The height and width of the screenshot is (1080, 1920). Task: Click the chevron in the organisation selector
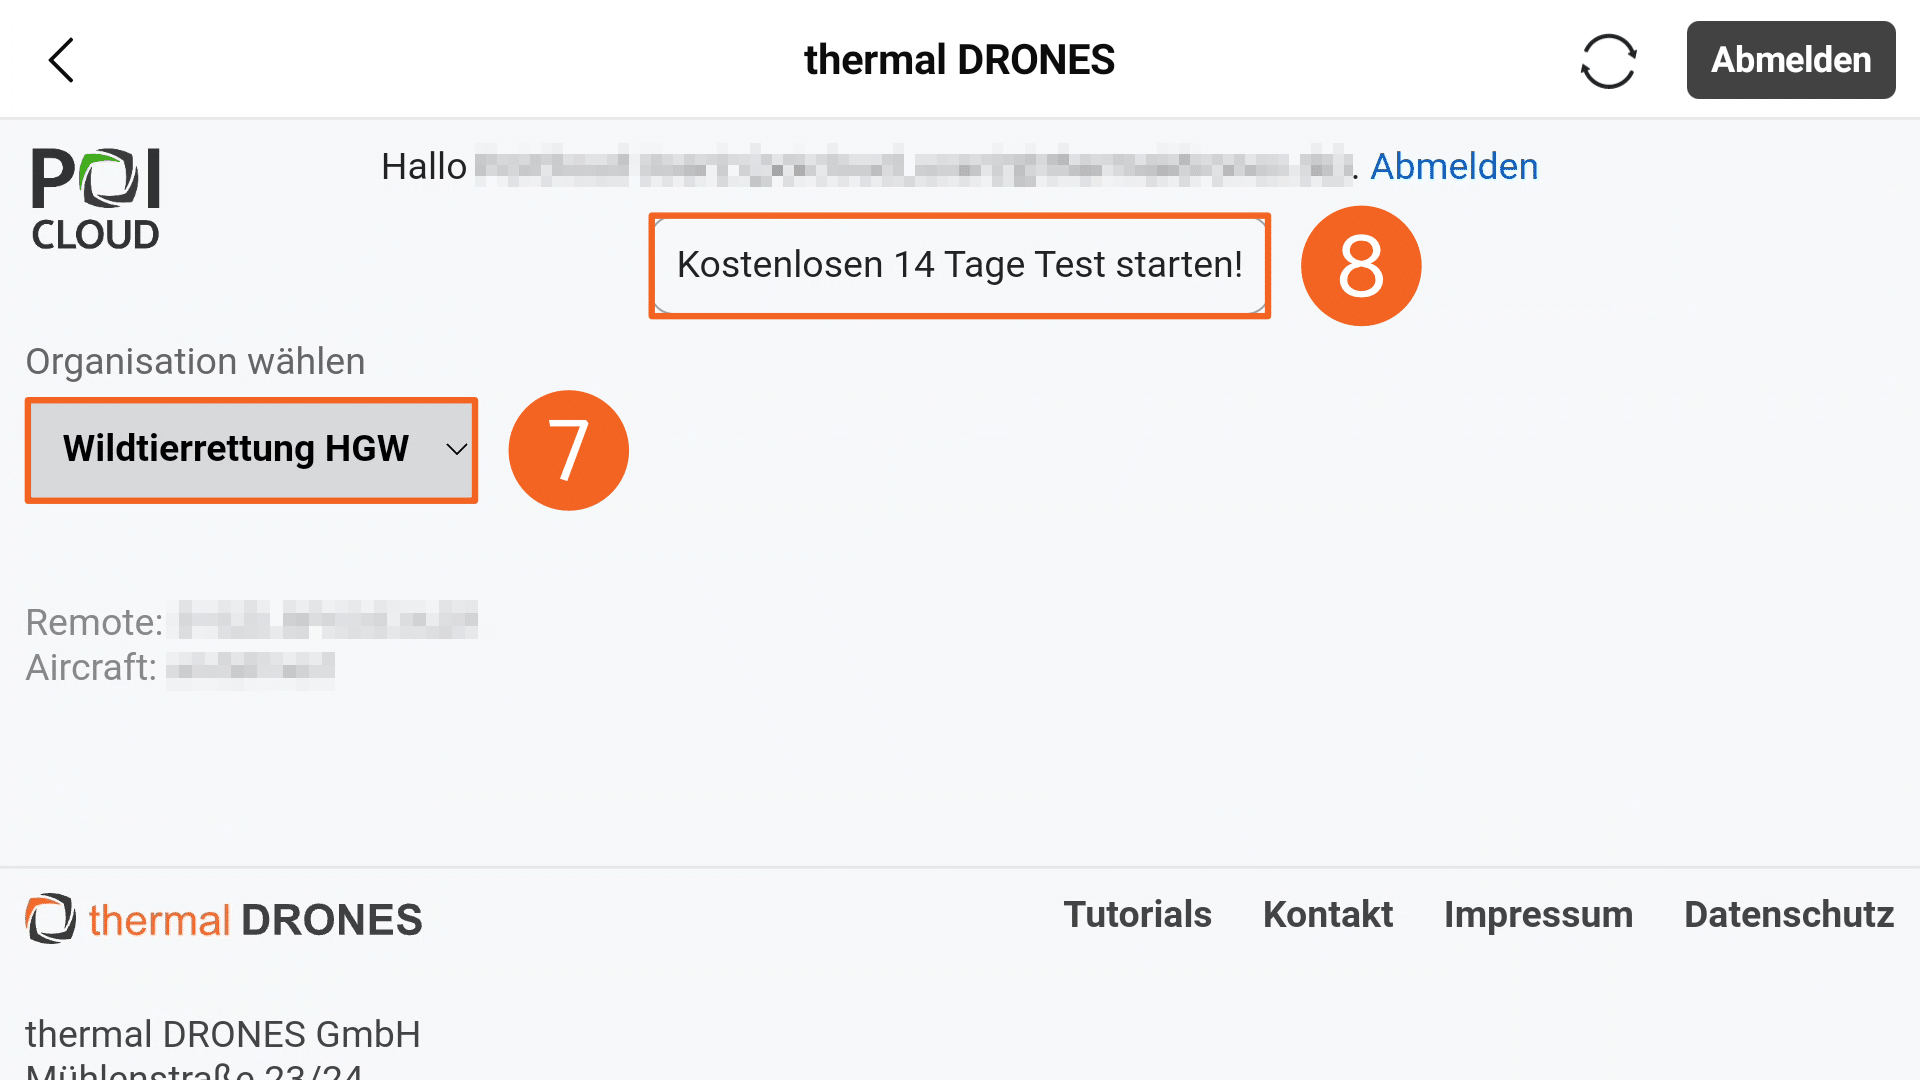[x=456, y=450]
